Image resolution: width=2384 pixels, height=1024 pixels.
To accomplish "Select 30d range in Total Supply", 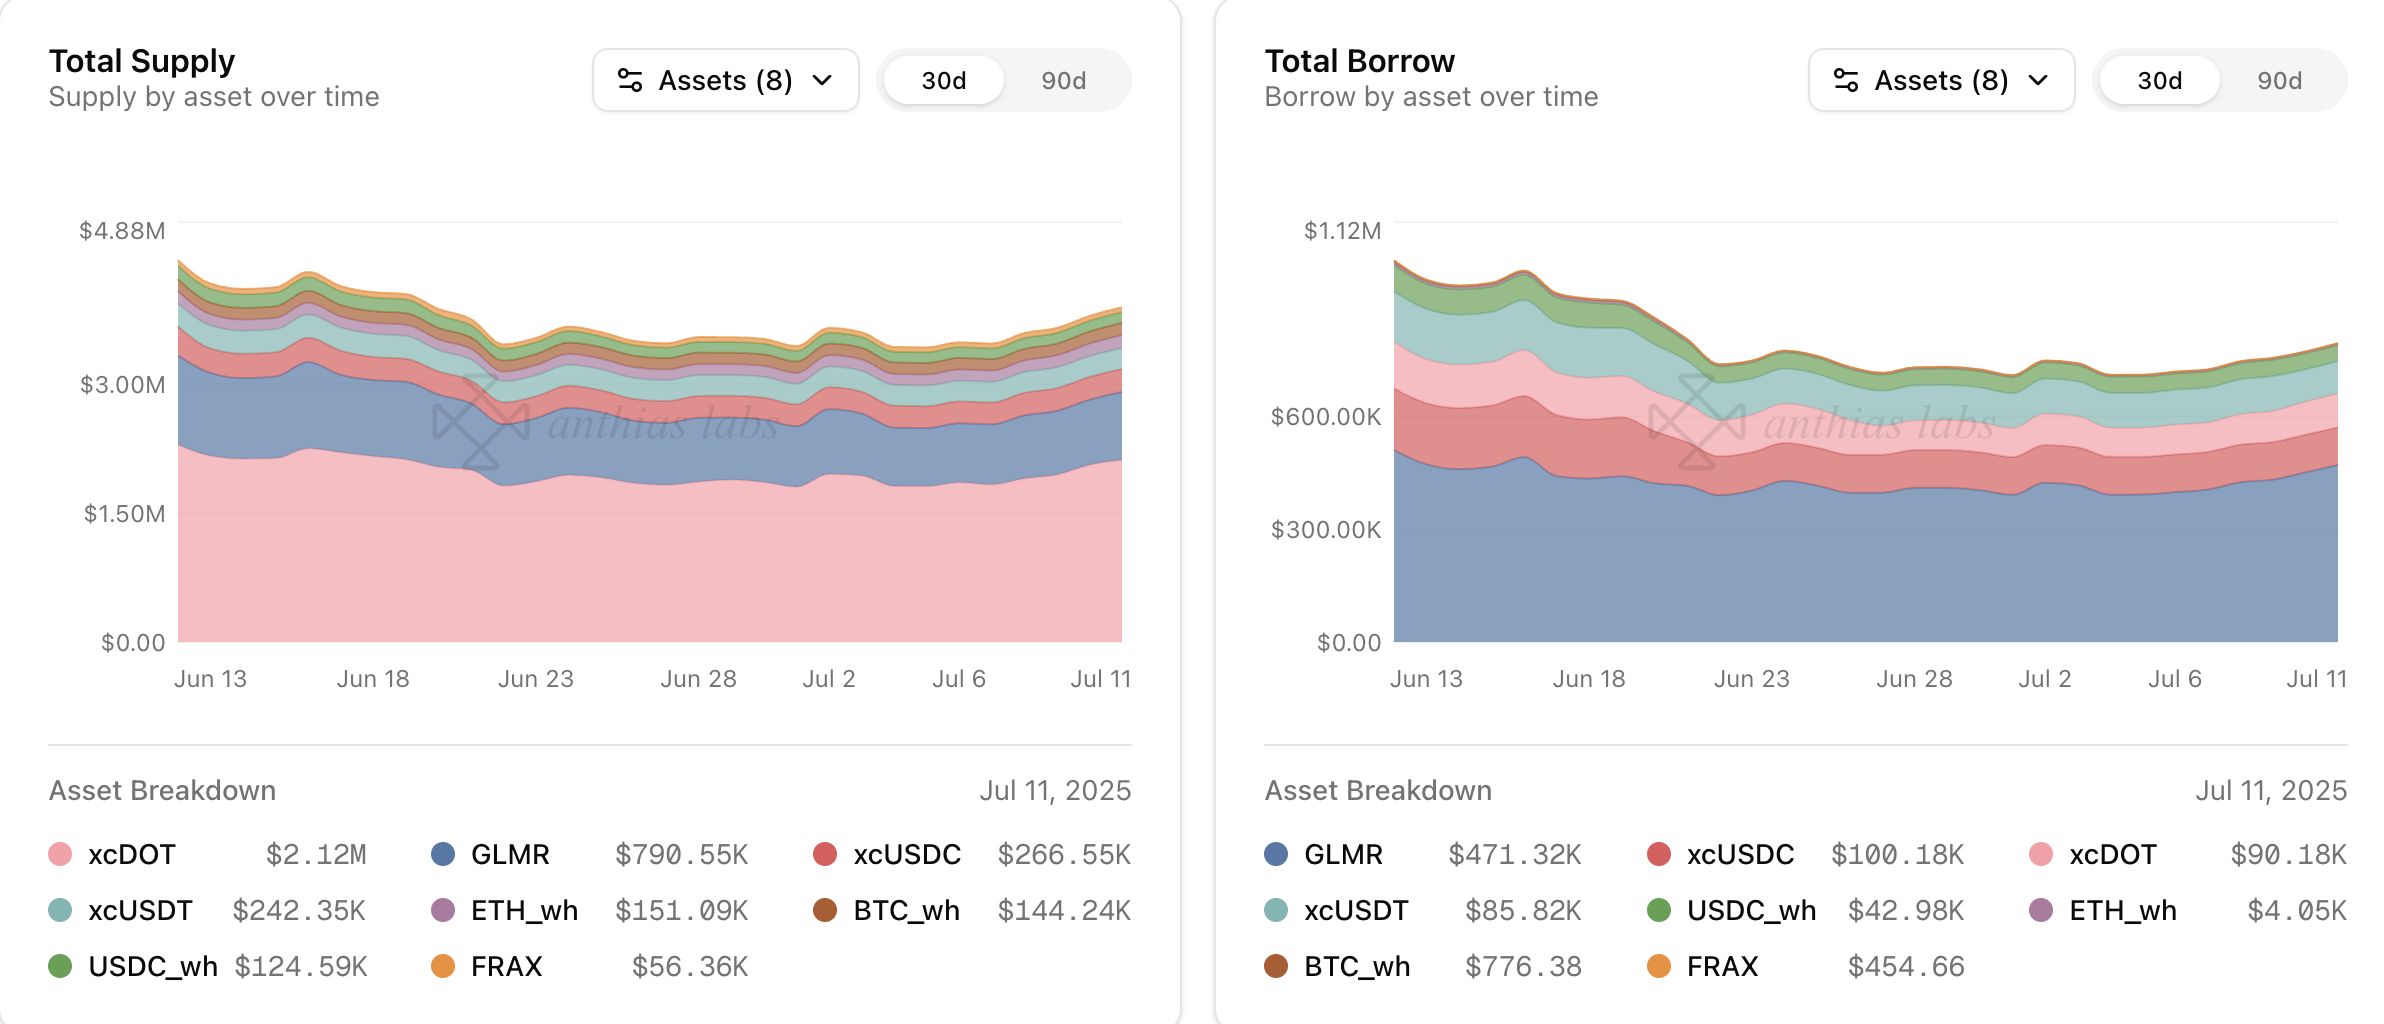I will coord(944,80).
